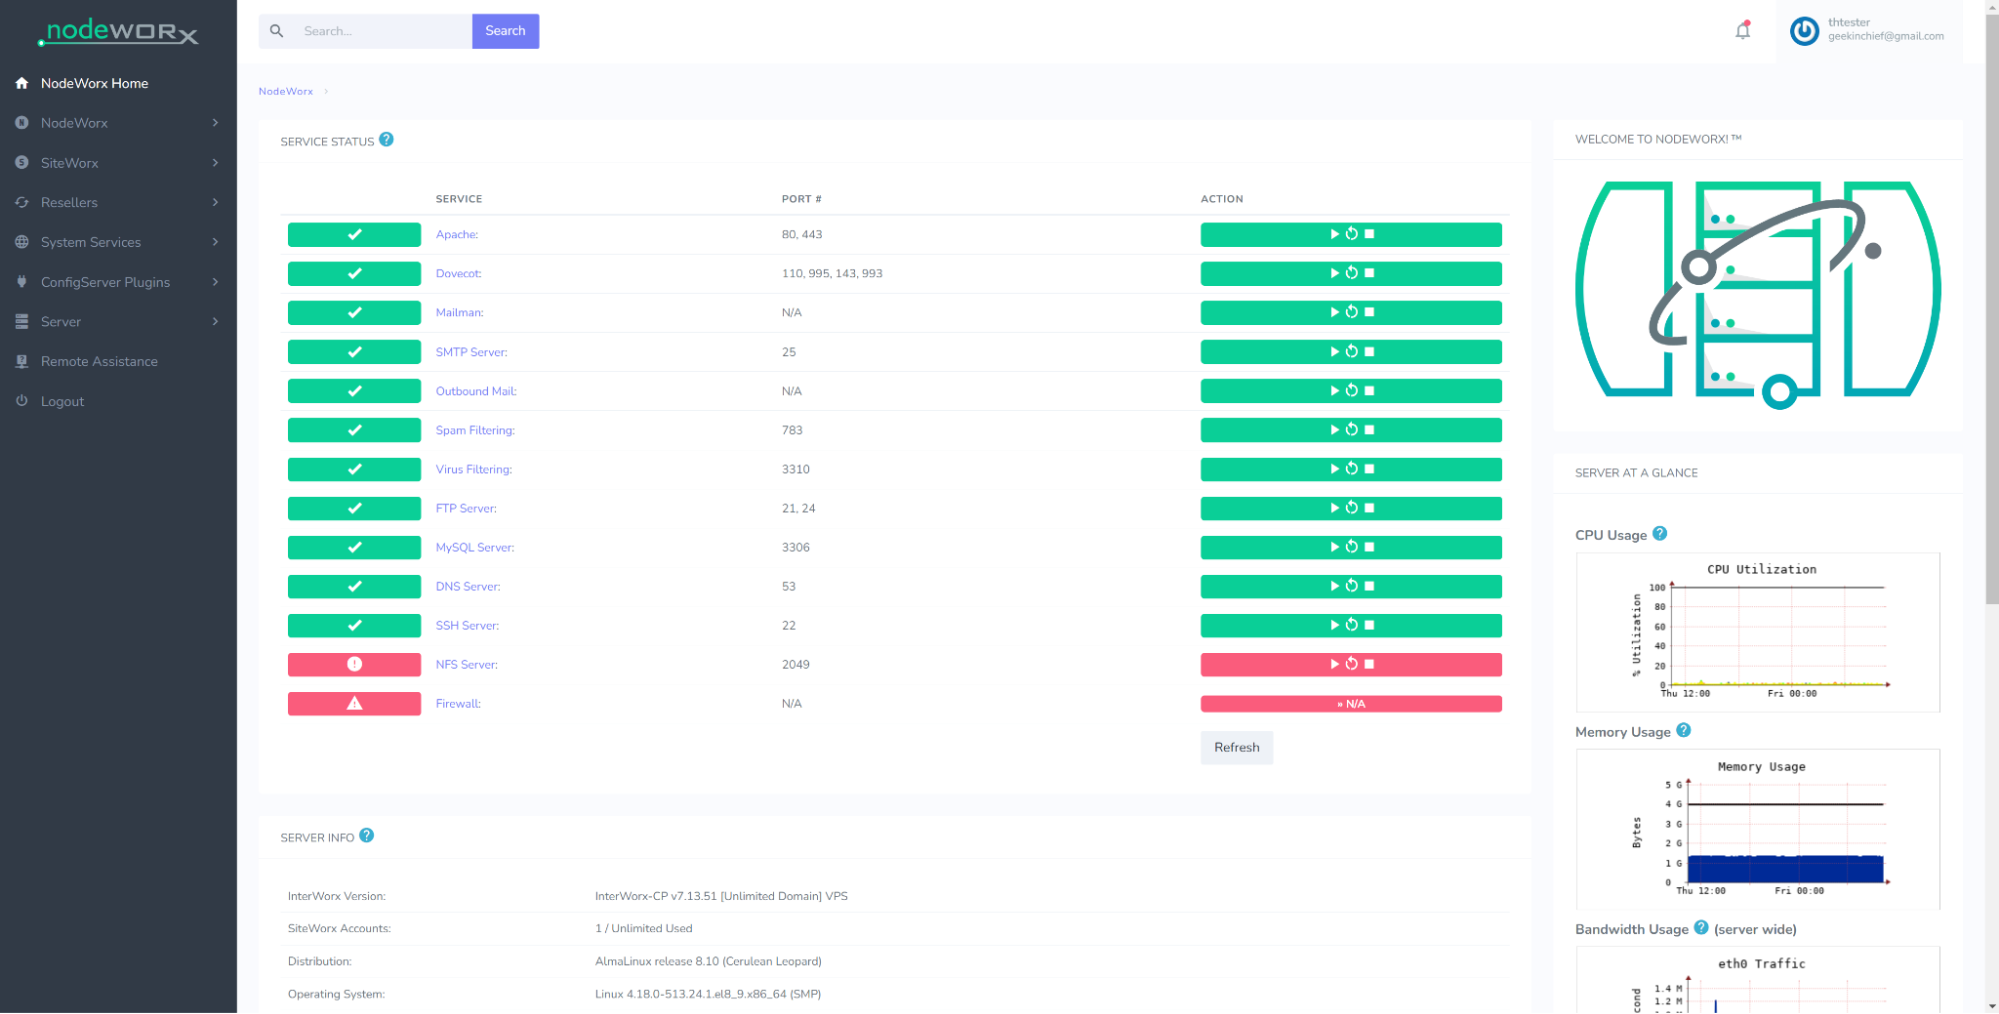The image size is (1999, 1014).
Task: Restart the DNS Server service
Action: [1351, 586]
